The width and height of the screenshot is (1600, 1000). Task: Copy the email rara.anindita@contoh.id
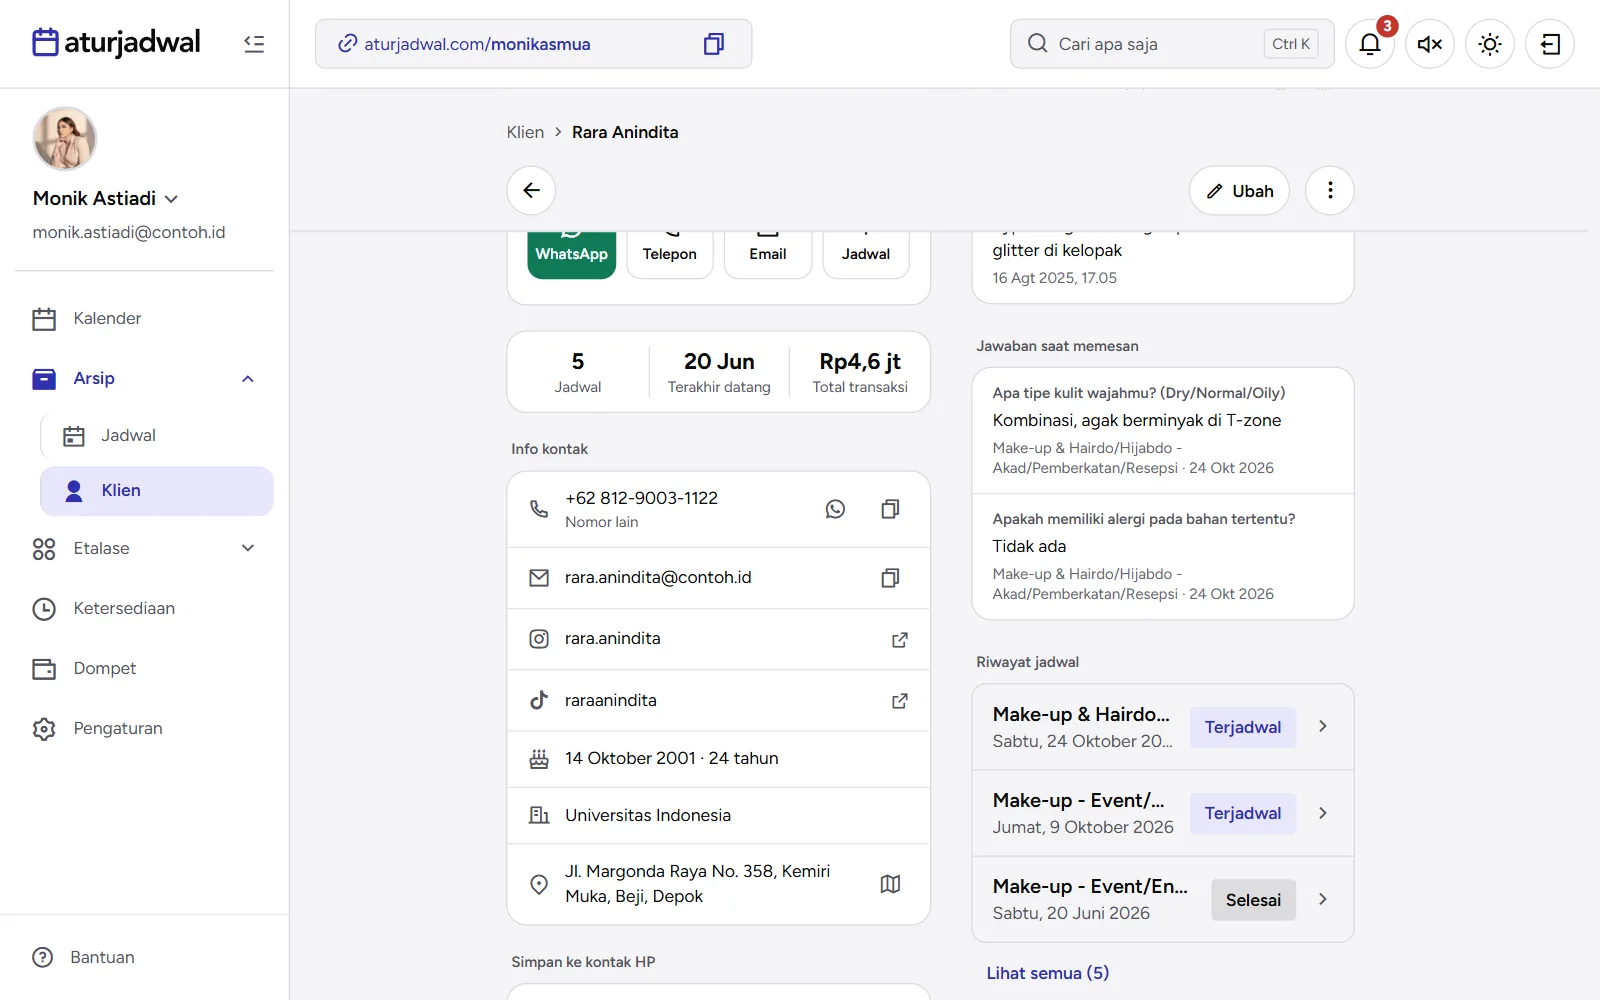pos(890,578)
